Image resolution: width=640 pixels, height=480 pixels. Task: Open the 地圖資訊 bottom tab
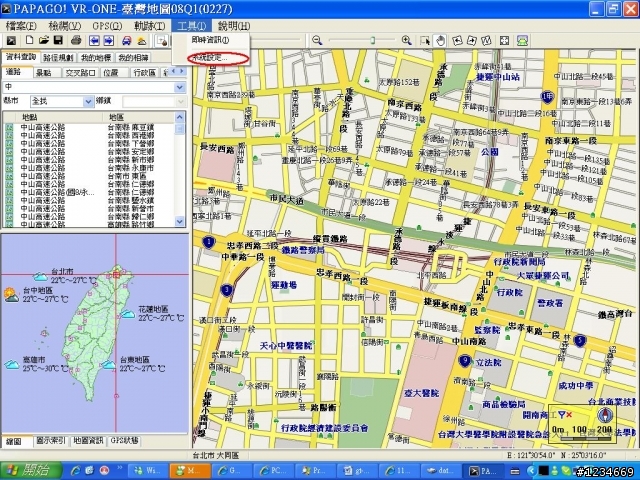coord(88,441)
